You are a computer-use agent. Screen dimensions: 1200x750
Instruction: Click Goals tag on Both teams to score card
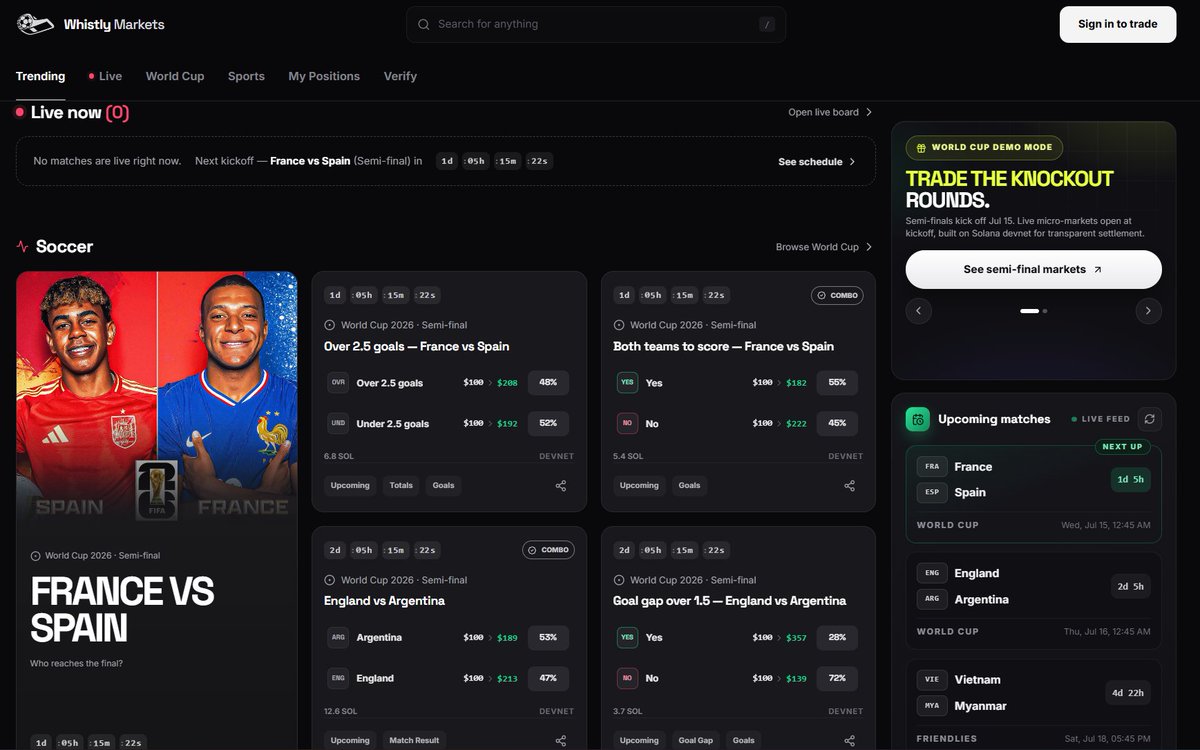point(690,486)
